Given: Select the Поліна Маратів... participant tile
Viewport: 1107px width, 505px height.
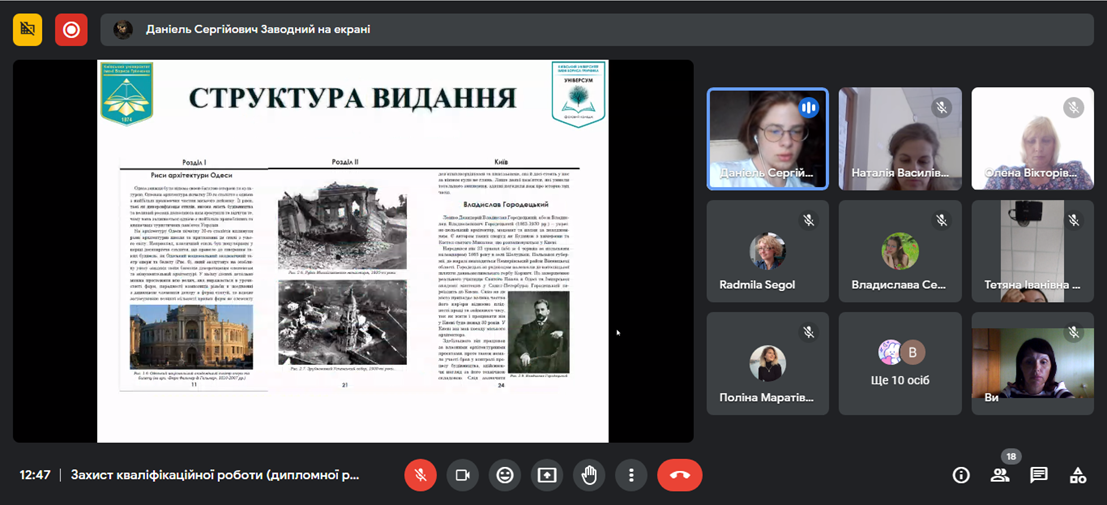Looking at the screenshot, I should 768,363.
